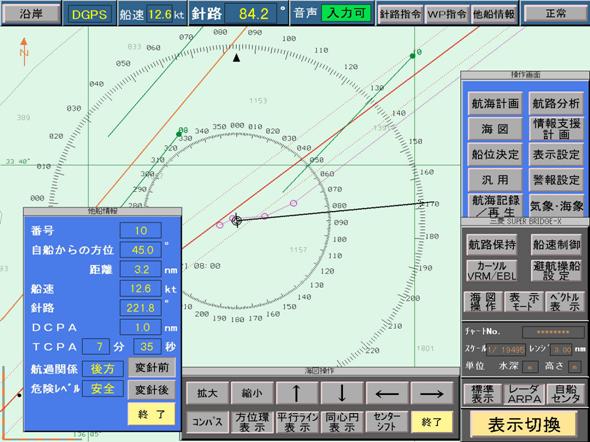Click the レンジ value field

tap(561, 349)
